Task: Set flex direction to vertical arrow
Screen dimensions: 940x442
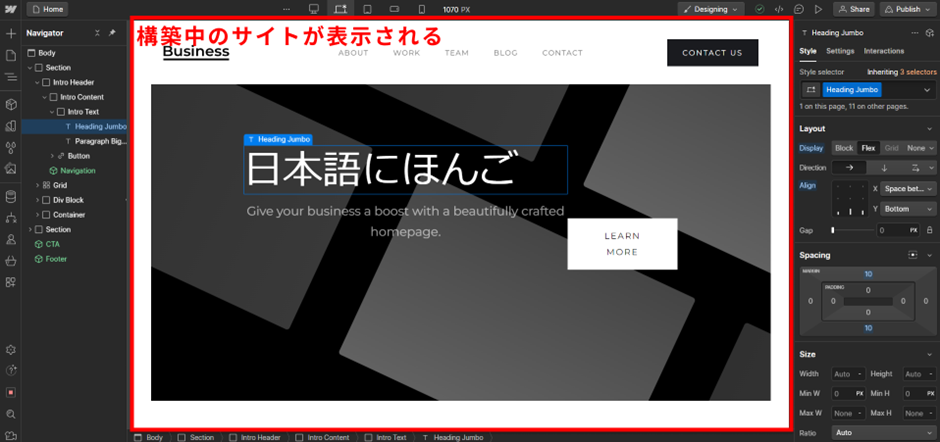Action: [x=884, y=168]
